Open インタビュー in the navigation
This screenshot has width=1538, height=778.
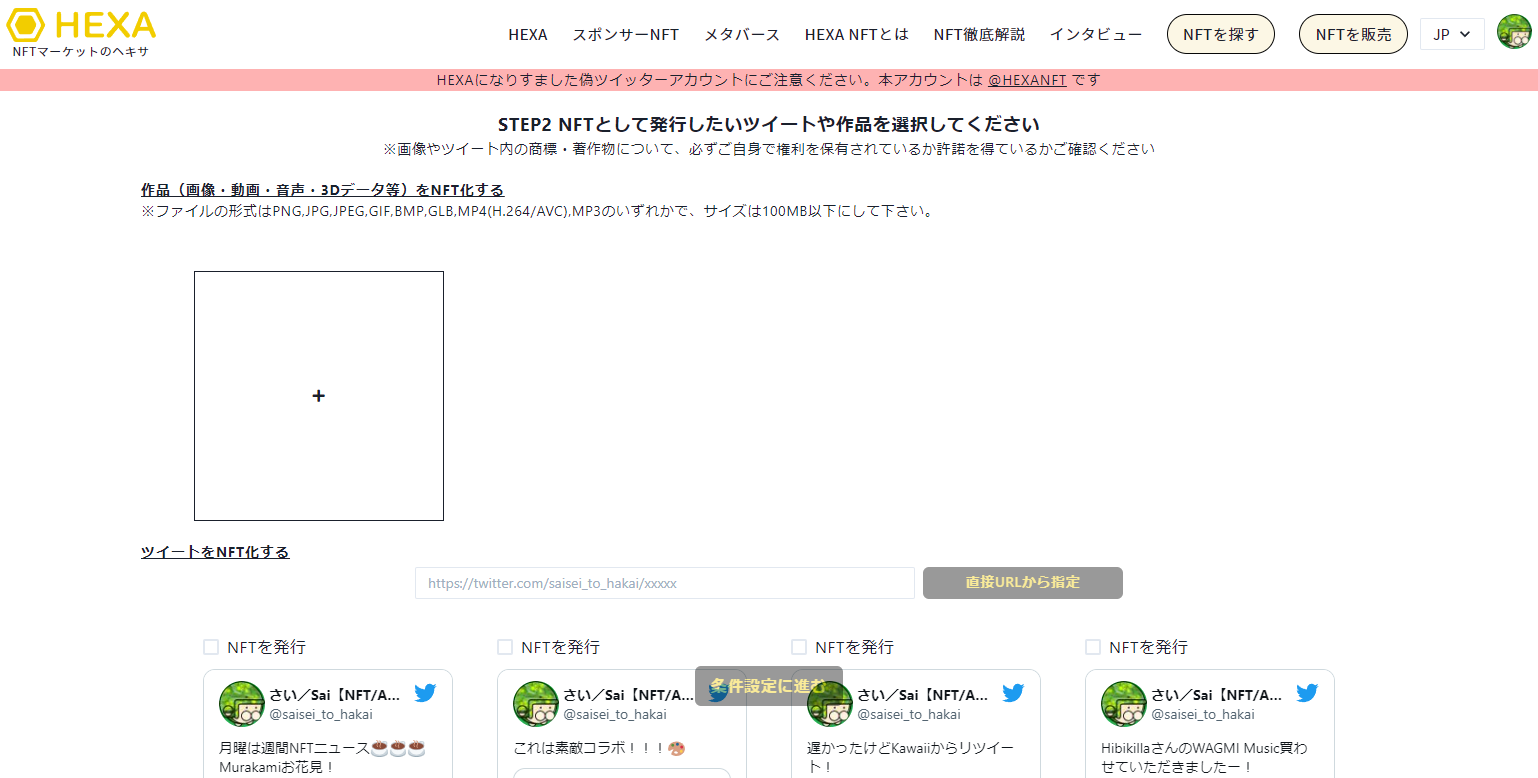(x=1096, y=34)
